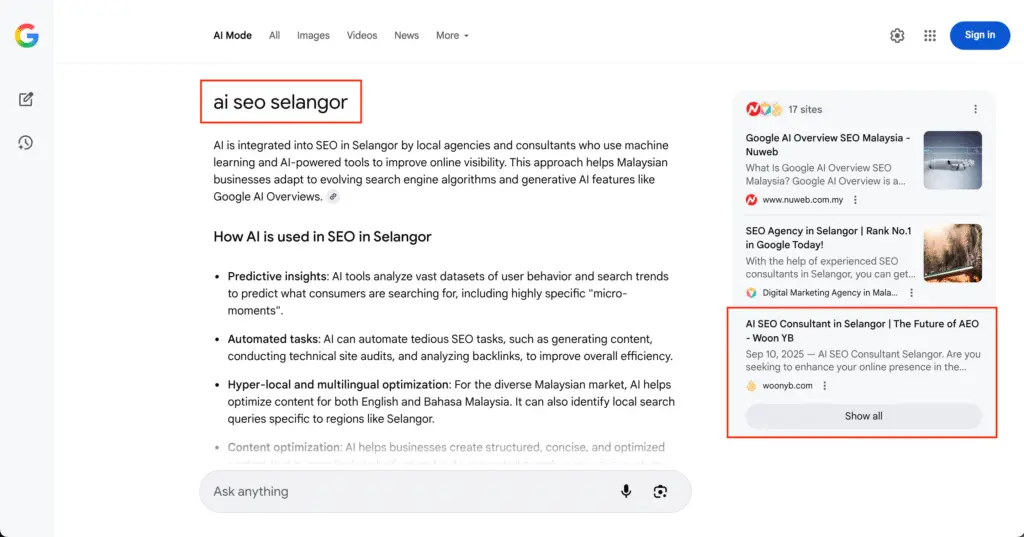The image size is (1024, 537).
Task: Open Google AI Overview SEO Malaysia - Nuweb link
Action: pos(827,144)
